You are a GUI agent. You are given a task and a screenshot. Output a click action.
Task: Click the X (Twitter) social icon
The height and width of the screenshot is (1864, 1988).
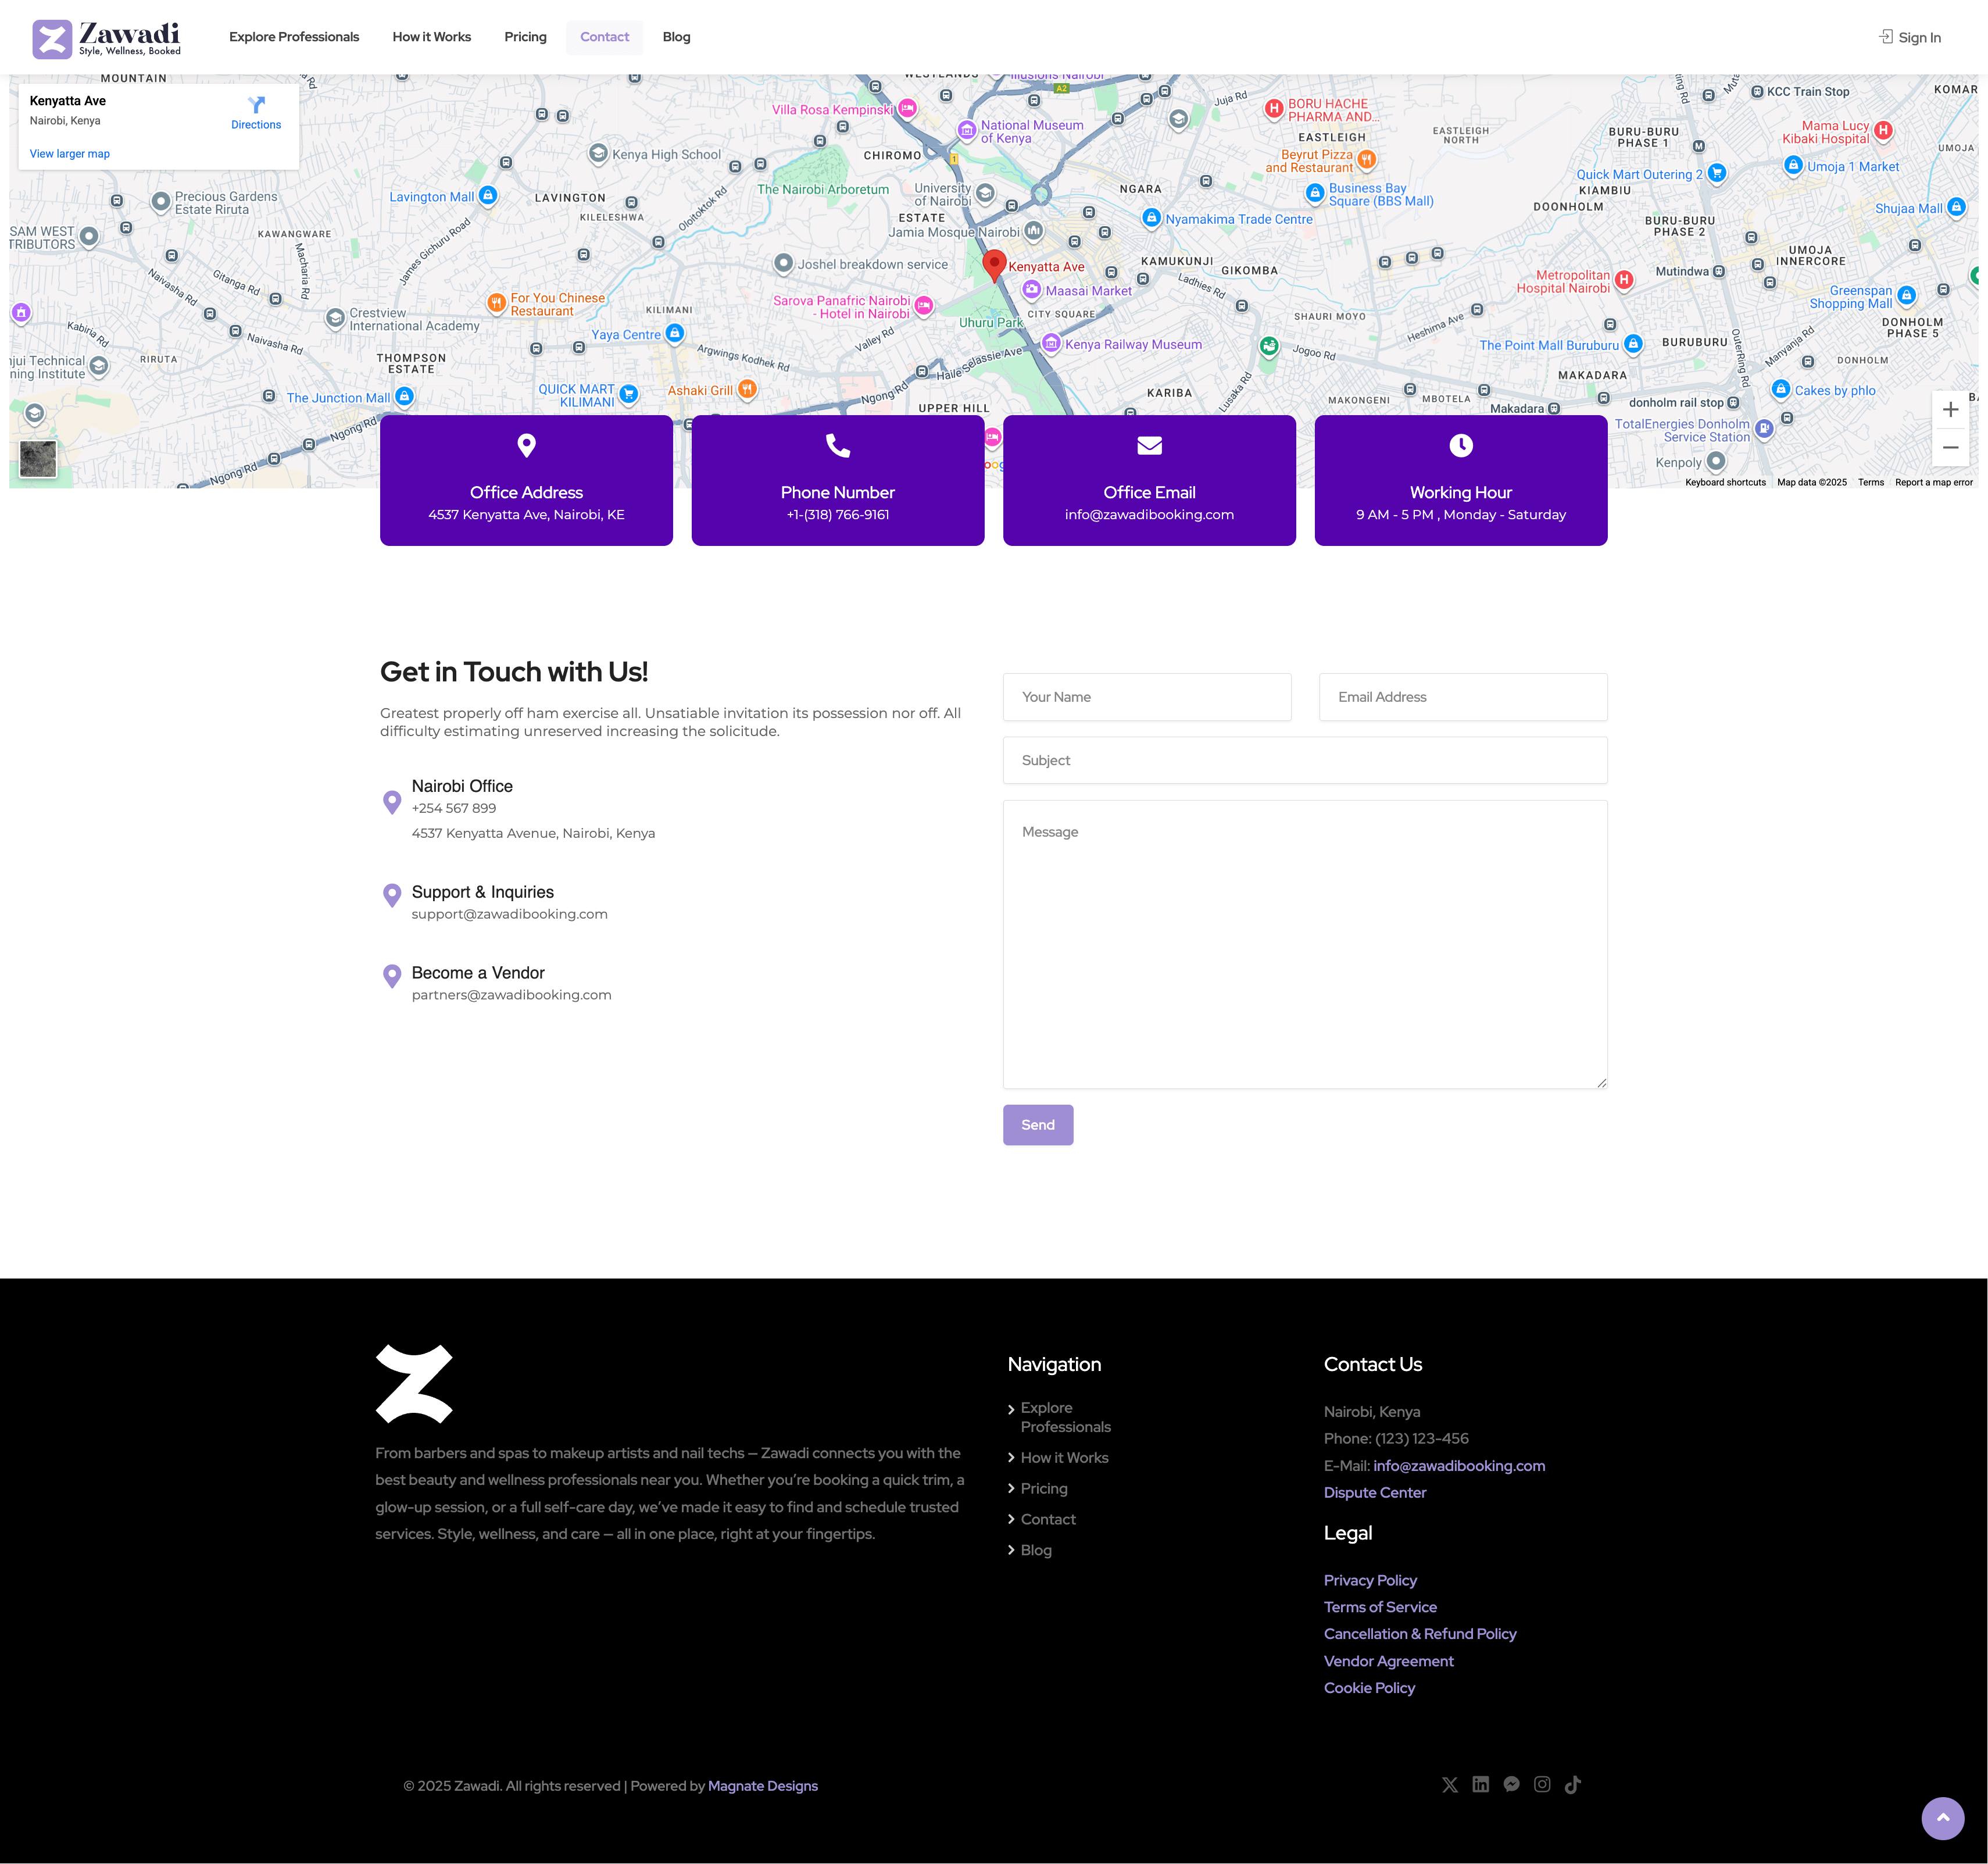point(1449,1785)
